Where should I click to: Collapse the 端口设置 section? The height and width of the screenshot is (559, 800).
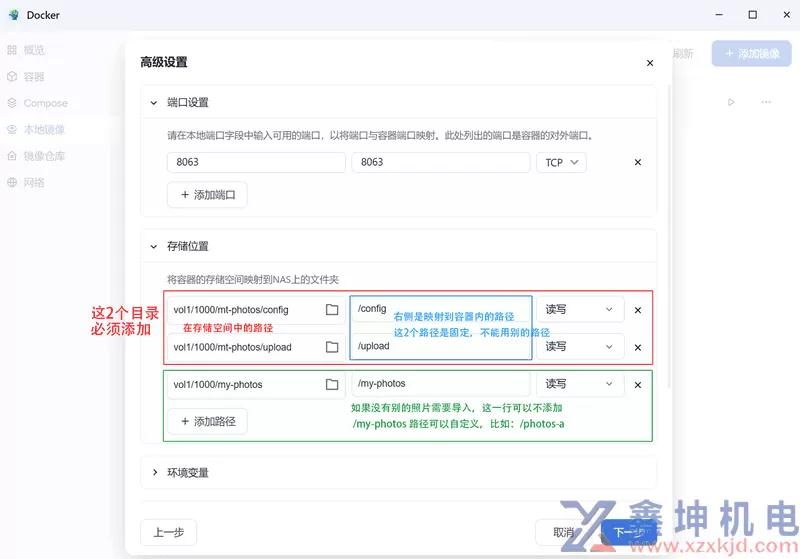pyautogui.click(x=154, y=103)
